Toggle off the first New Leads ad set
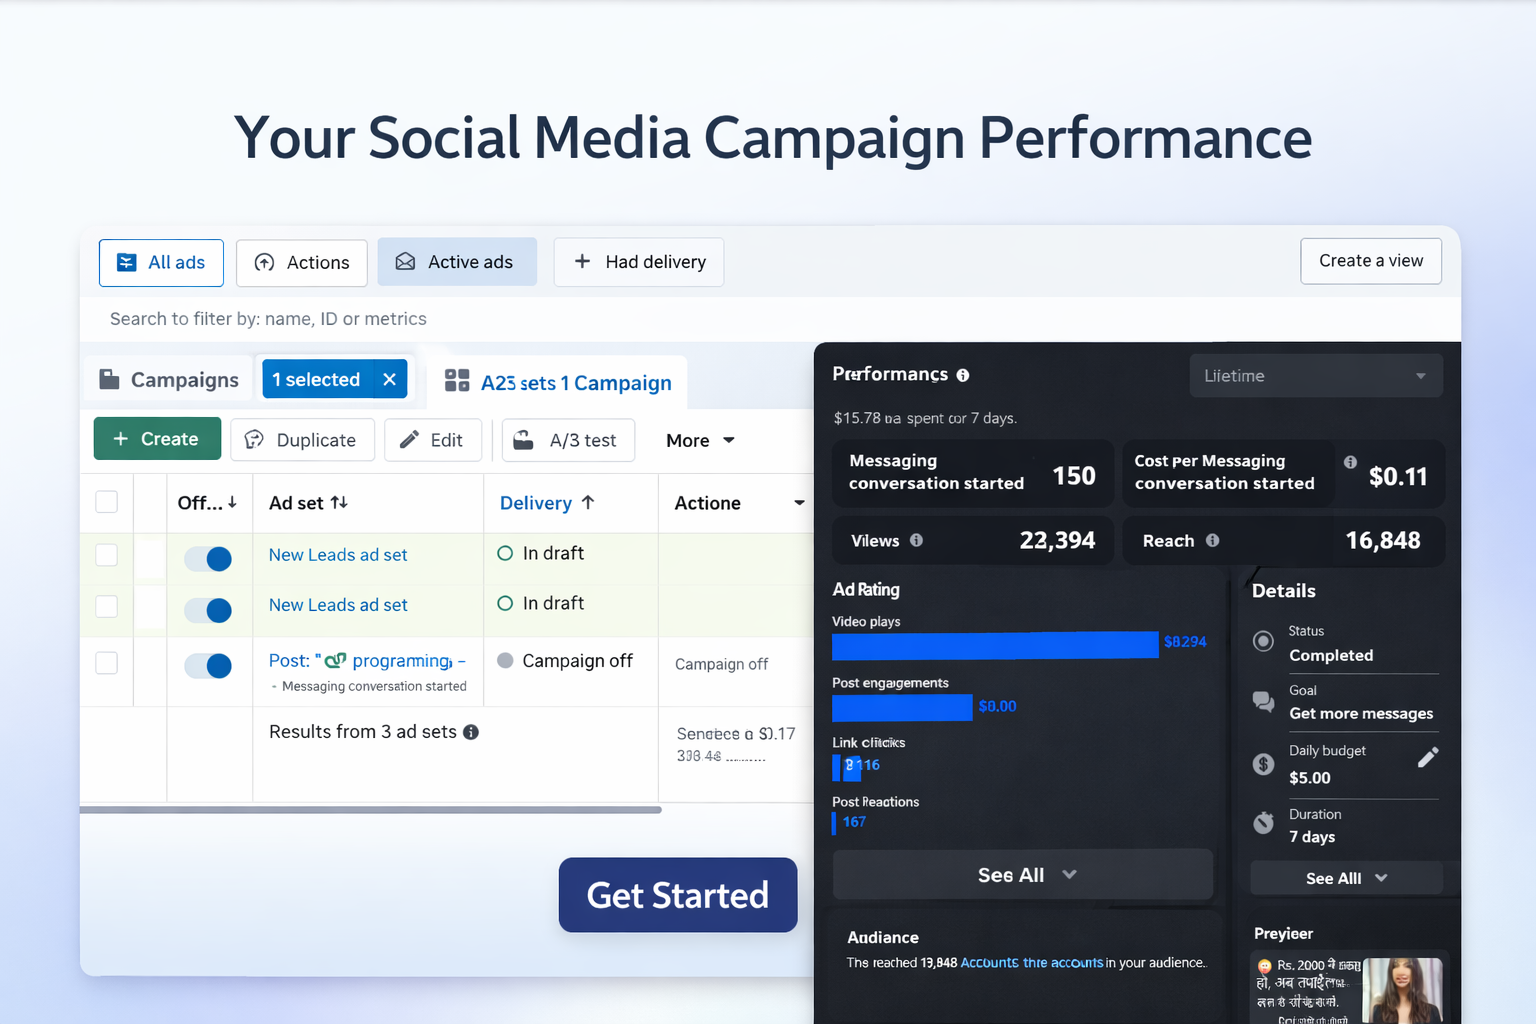Screen dimensions: 1536x1024 click(x=208, y=559)
